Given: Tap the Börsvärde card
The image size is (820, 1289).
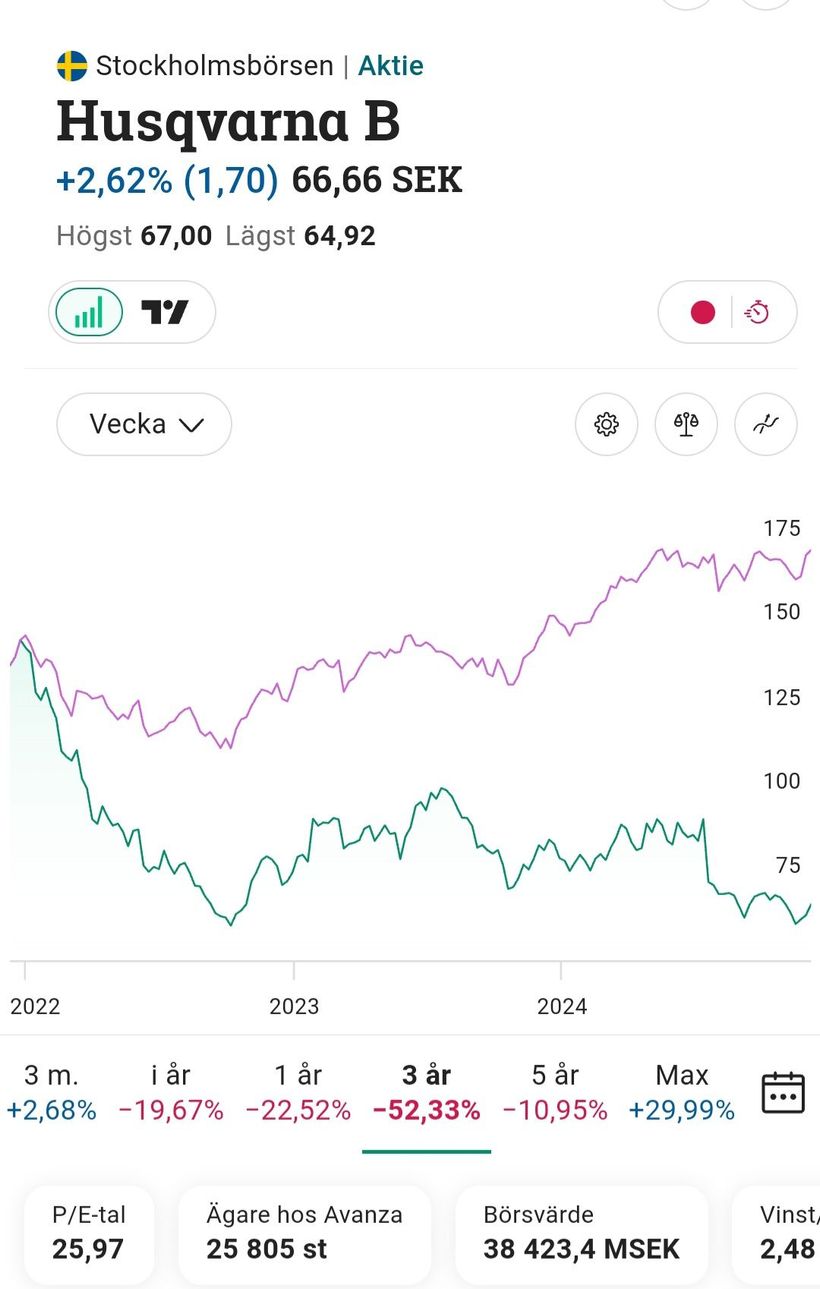Looking at the screenshot, I should 581,1233.
